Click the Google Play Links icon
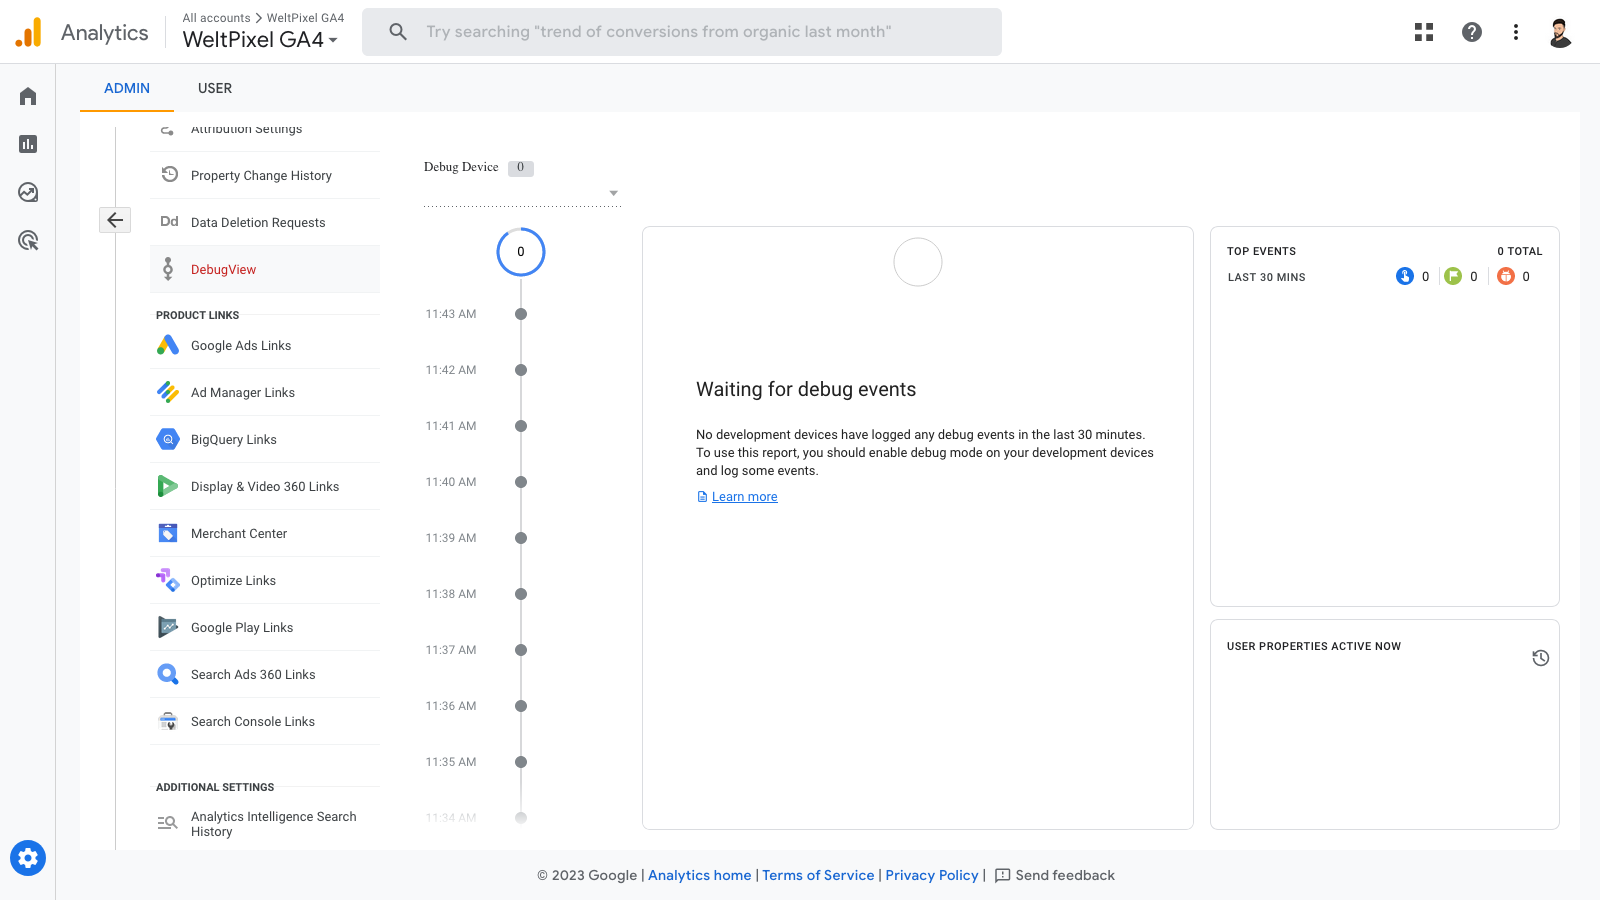 tap(168, 627)
